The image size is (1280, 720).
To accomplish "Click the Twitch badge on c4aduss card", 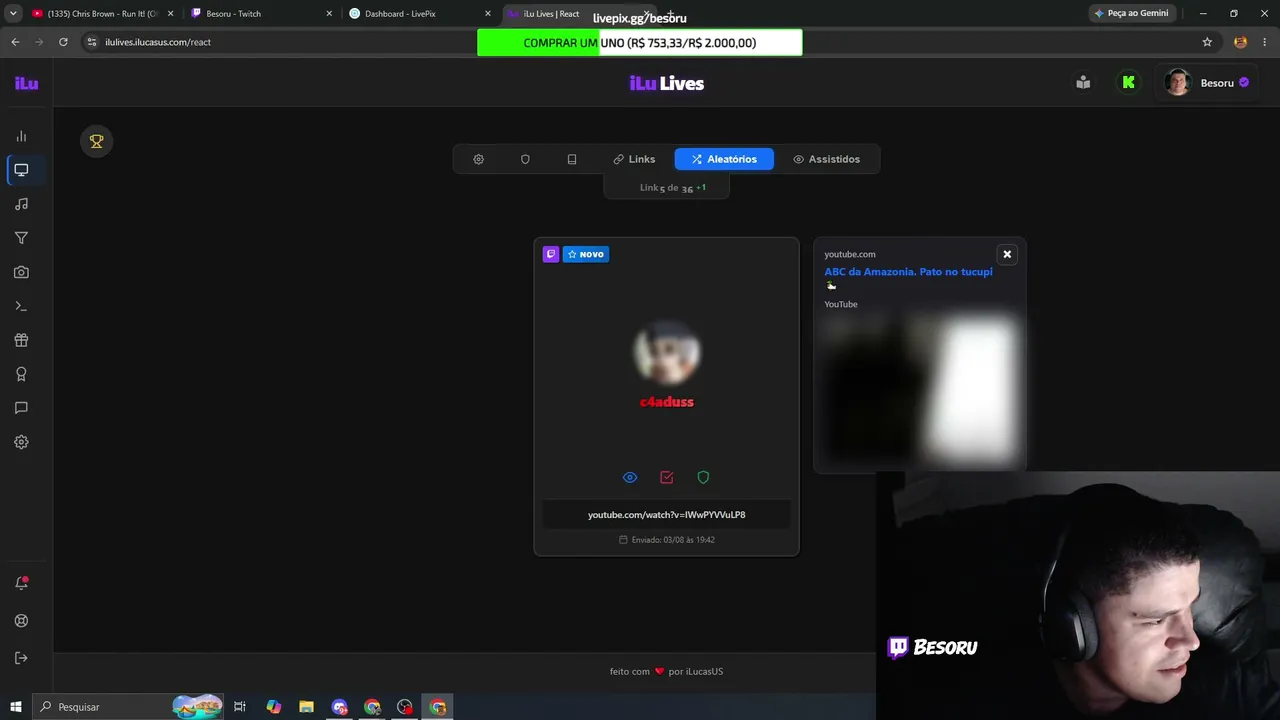I will pos(551,254).
